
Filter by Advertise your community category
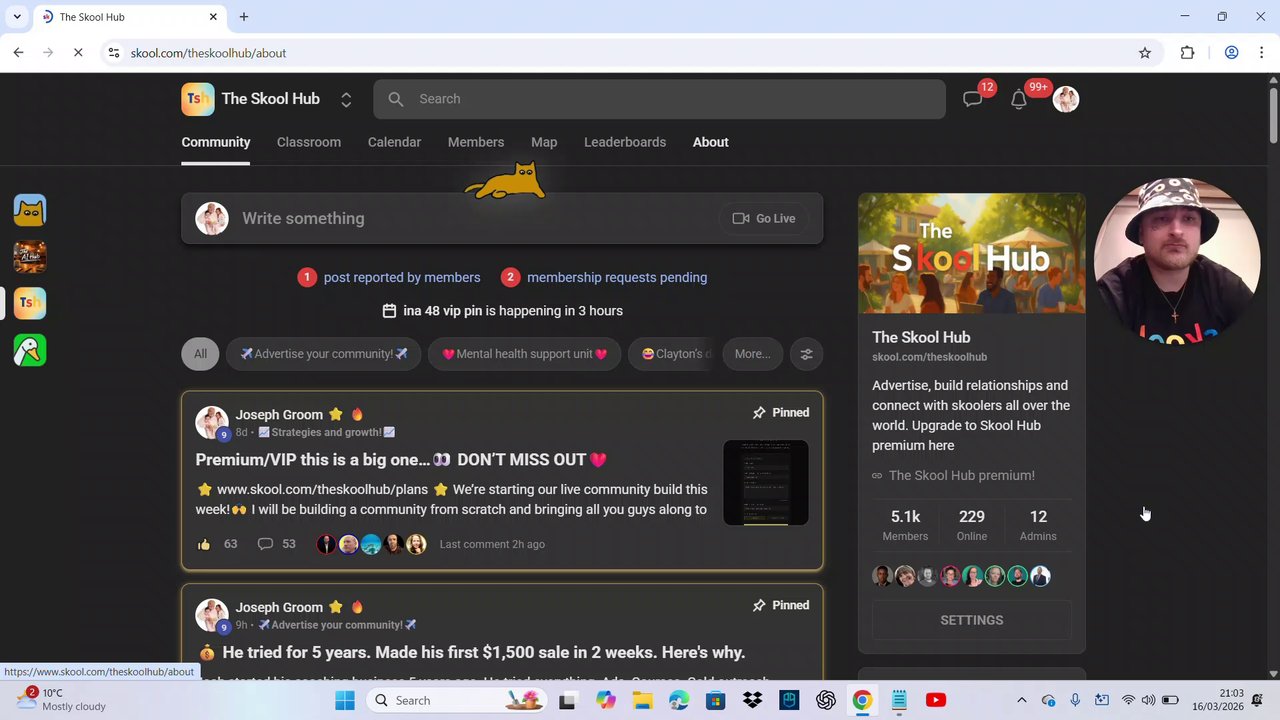tap(324, 354)
